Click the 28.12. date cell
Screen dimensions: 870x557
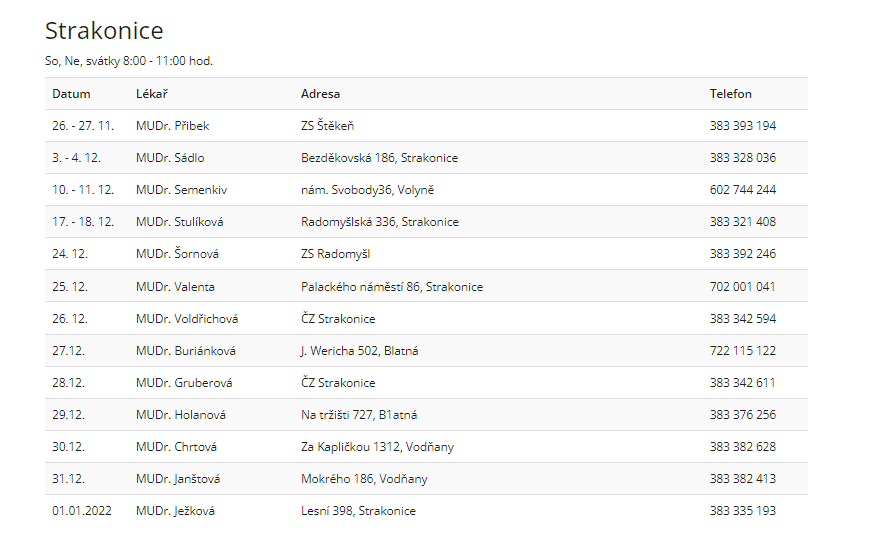70,383
